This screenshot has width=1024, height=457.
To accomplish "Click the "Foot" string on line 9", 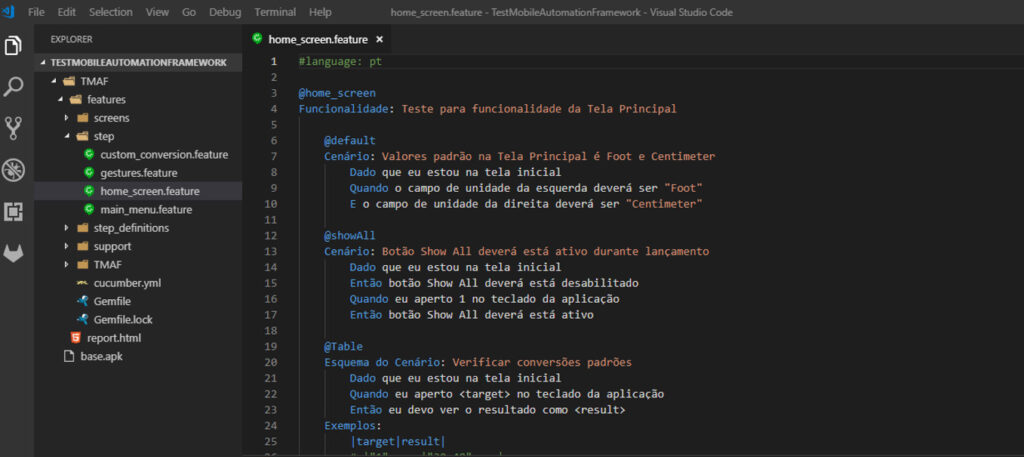I will pyautogui.click(x=682, y=188).
